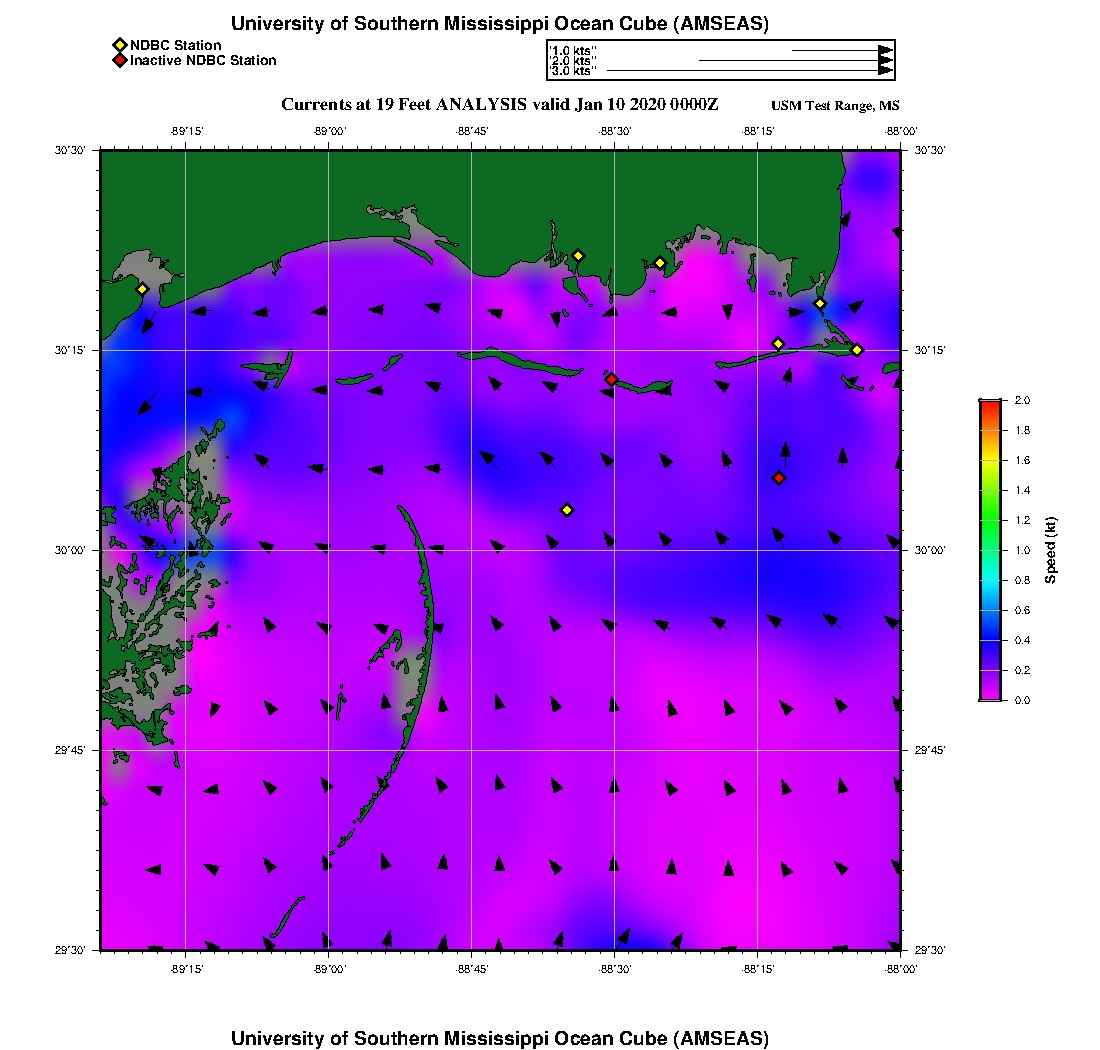Click the magenta bottom of the speed color bar
The height and width of the screenshot is (1050, 1100).
point(990,696)
